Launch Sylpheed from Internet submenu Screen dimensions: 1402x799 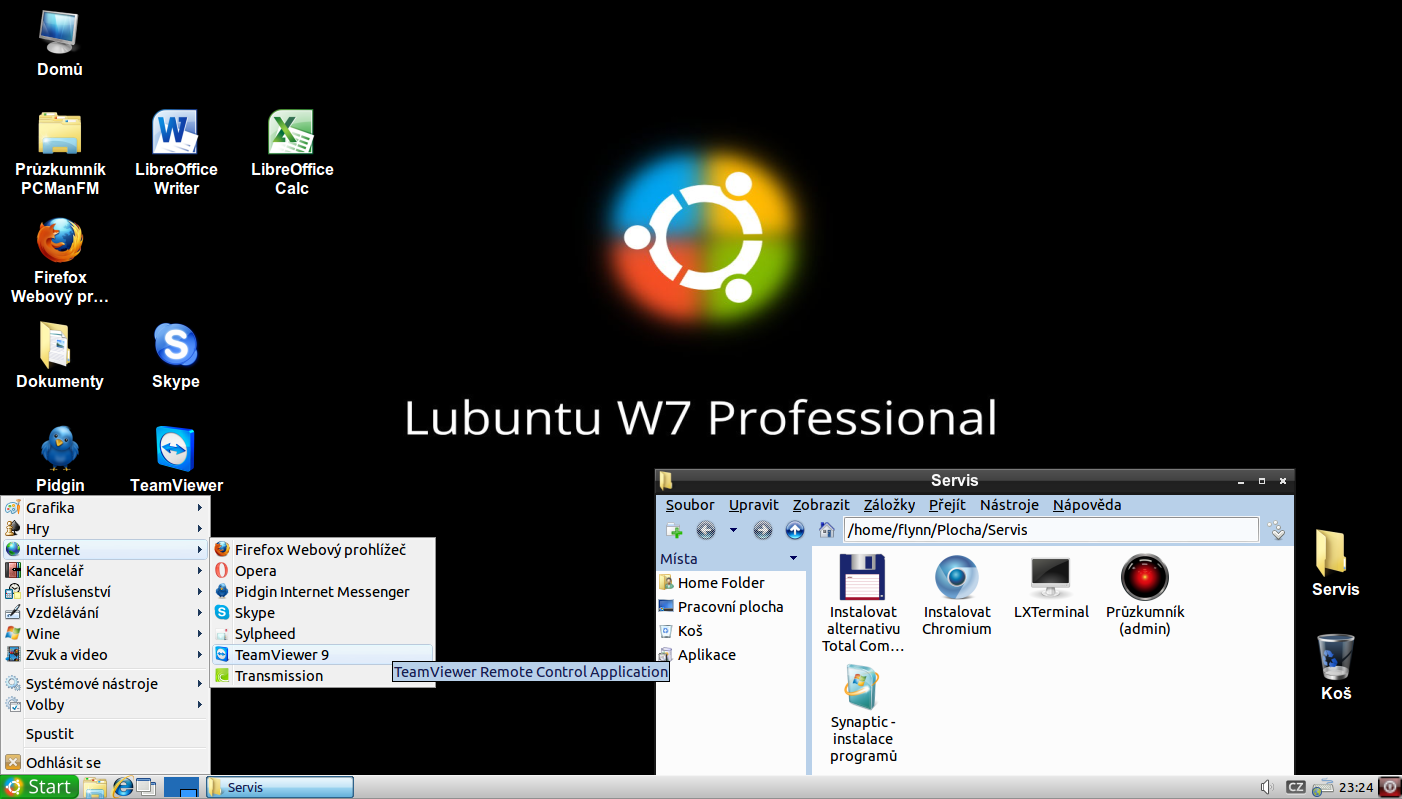[x=323, y=634]
